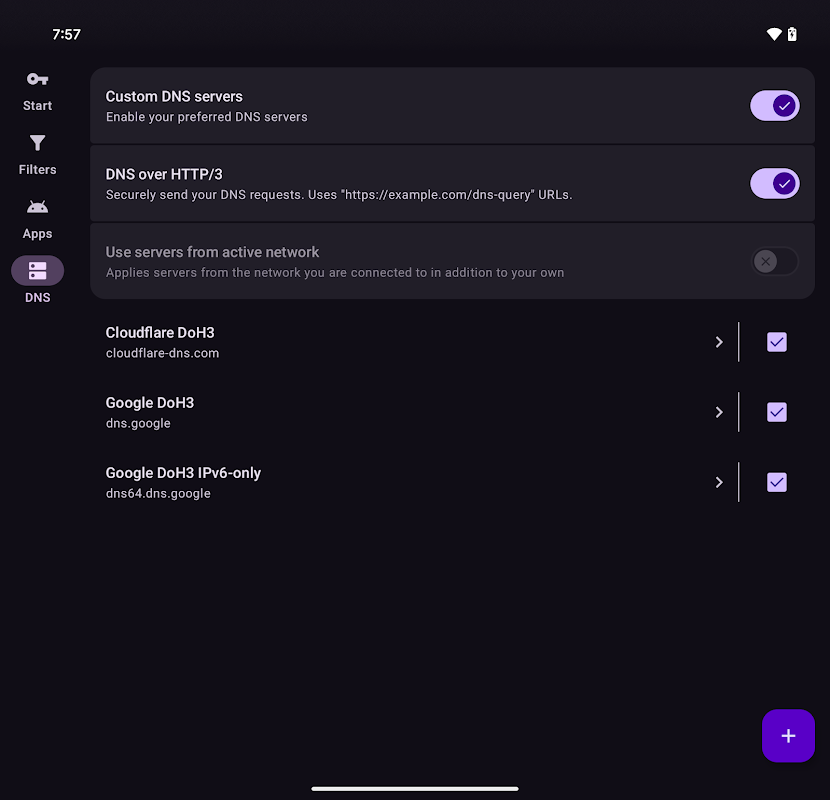Viewport: 830px width, 800px height.
Task: Disable the DNS over HTTP/3 switch
Action: pyautogui.click(x=775, y=183)
